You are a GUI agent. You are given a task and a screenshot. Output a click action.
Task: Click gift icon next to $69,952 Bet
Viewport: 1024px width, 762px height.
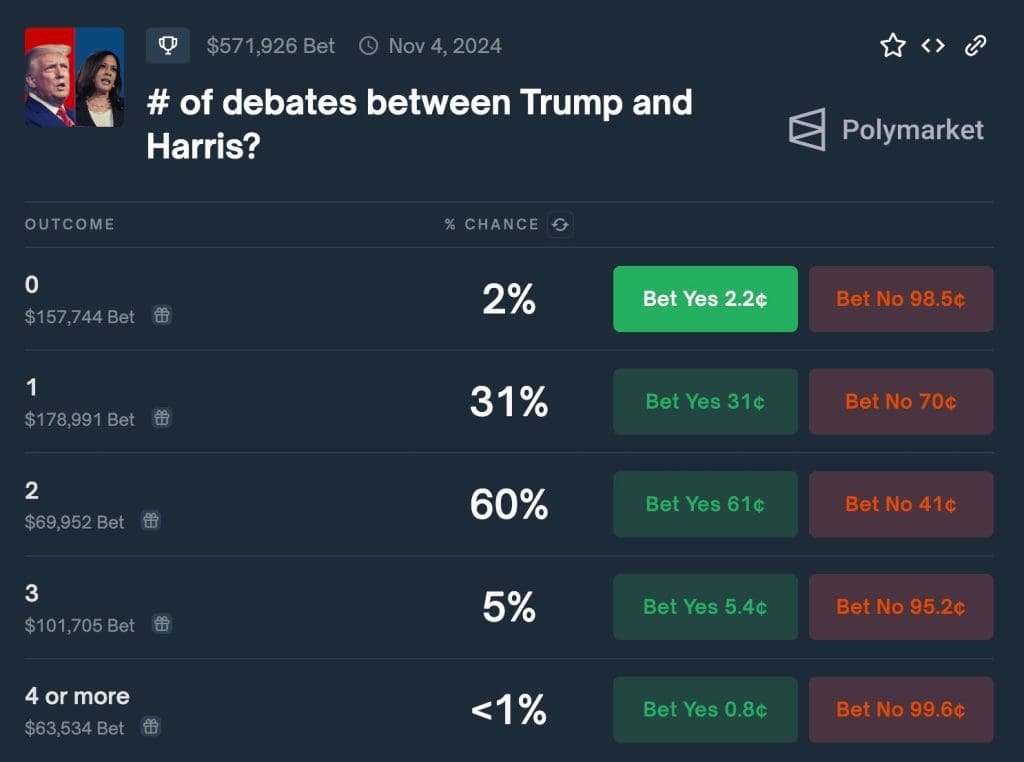(x=151, y=521)
